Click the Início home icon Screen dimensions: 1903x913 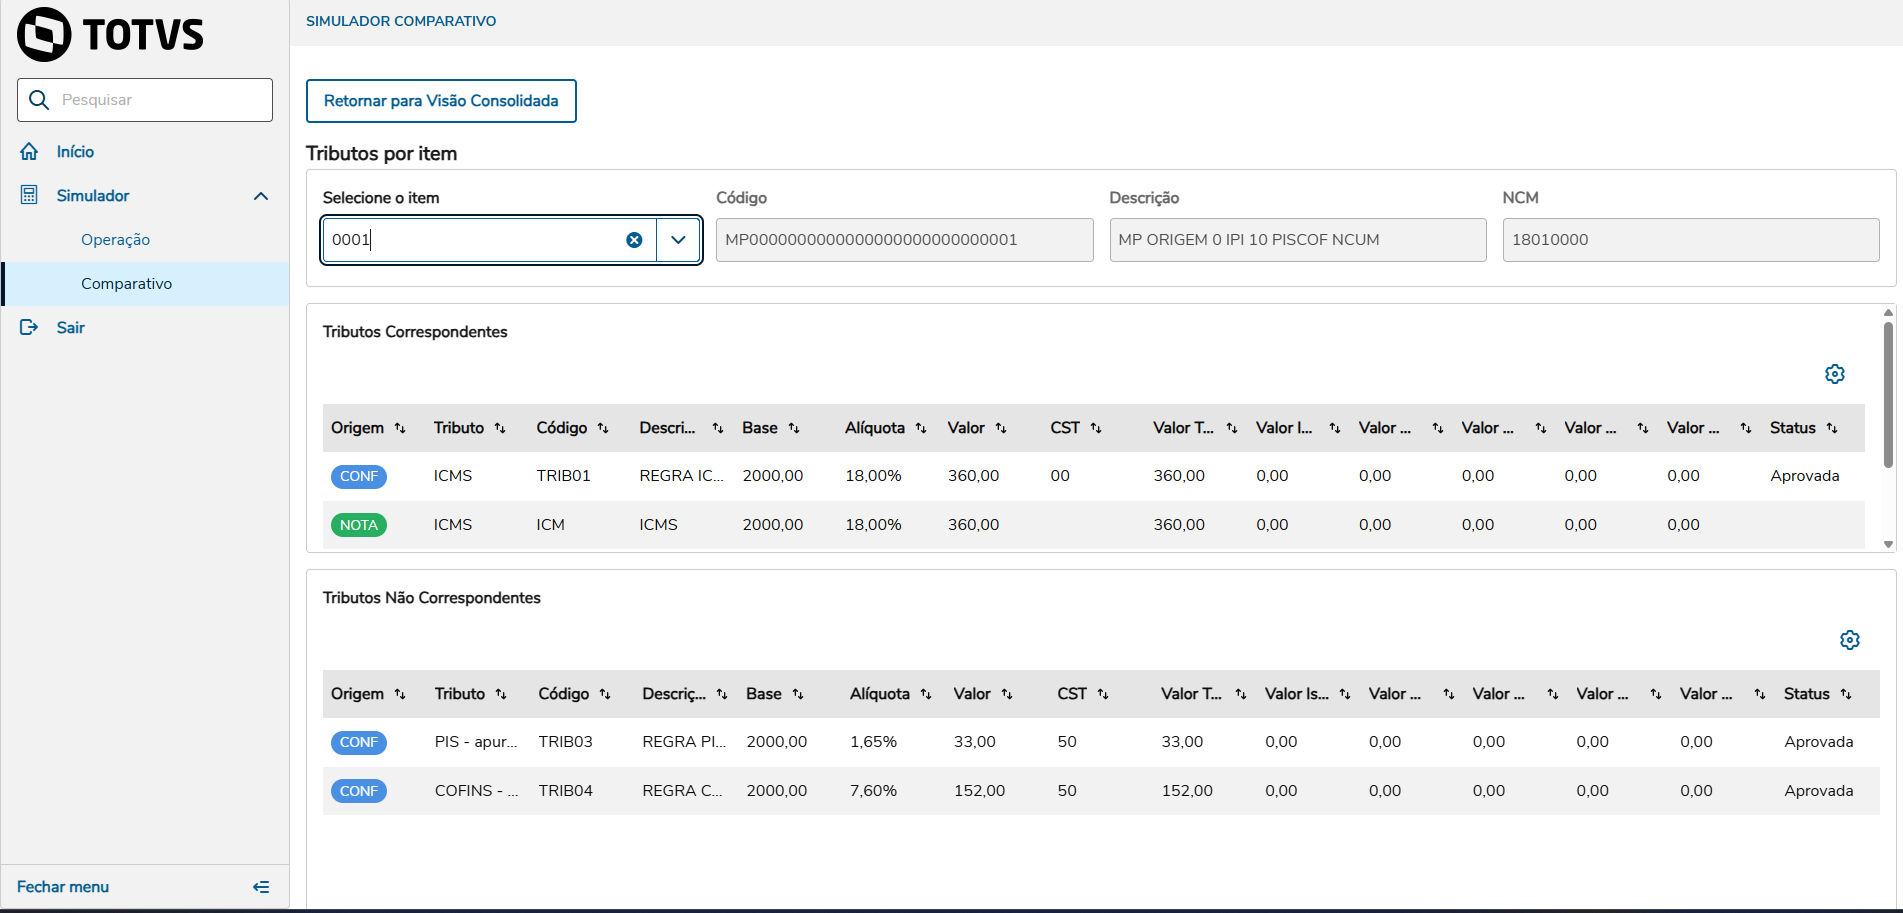[30, 152]
